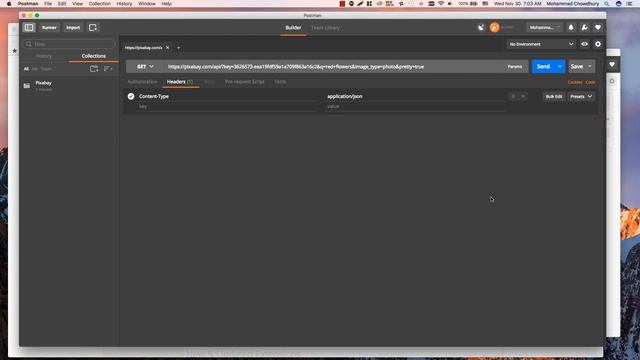This screenshot has width=640, height=360.
Task: Open the View menu
Action: click(77, 4)
